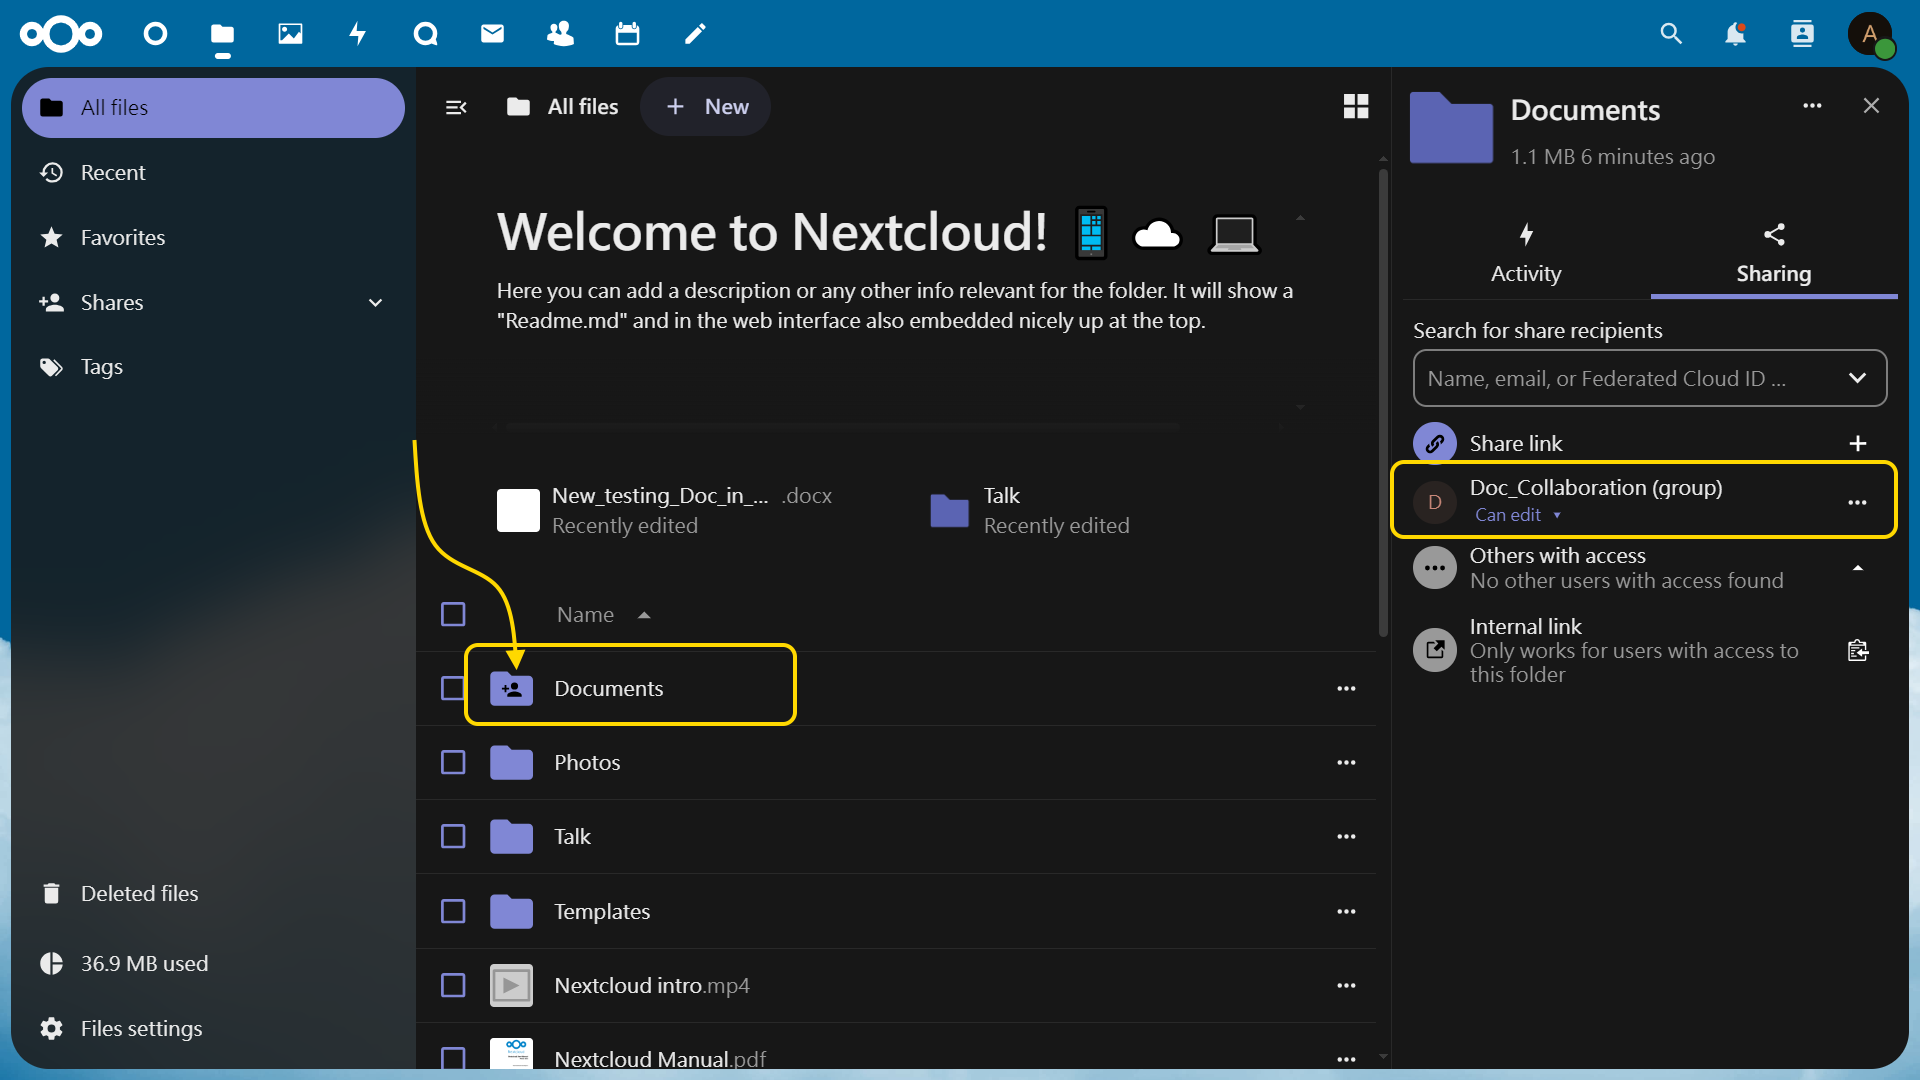Open the user avatar menu
Viewport: 1920px width, 1080px height.
[1870, 34]
